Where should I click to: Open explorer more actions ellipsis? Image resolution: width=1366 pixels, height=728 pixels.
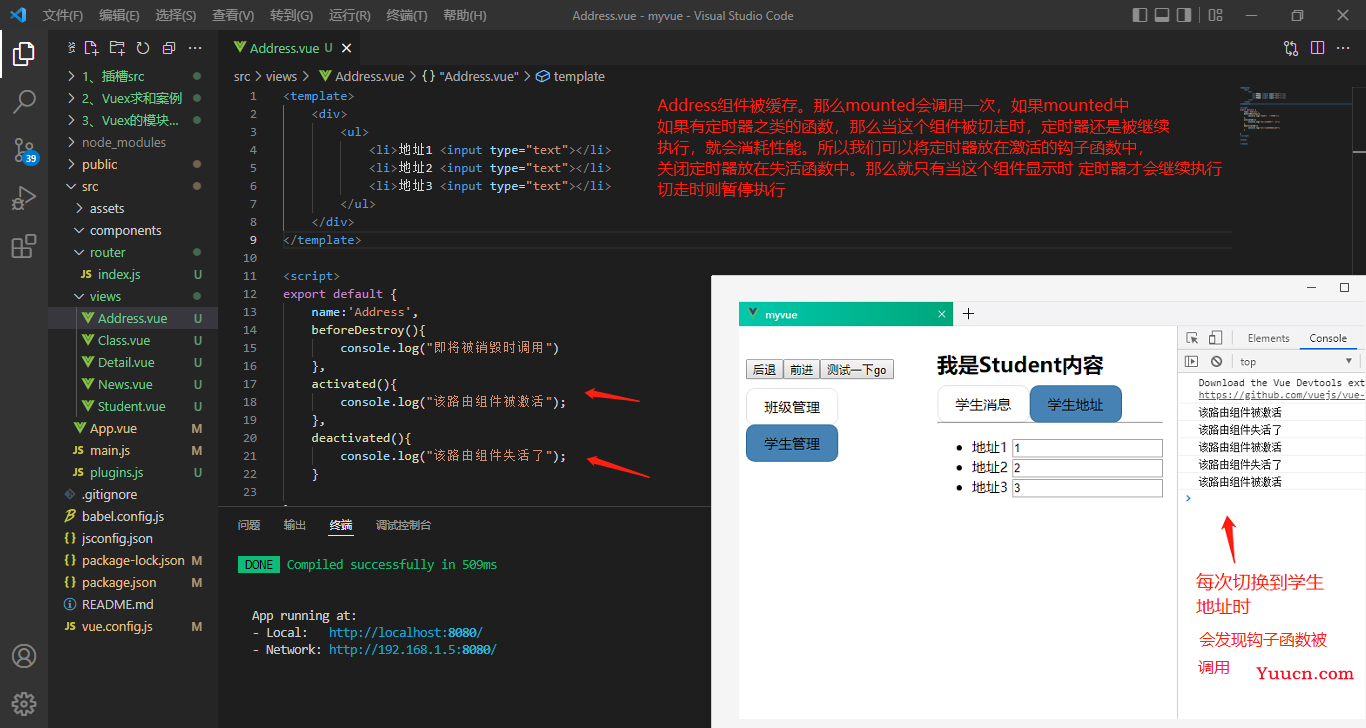click(x=195, y=48)
